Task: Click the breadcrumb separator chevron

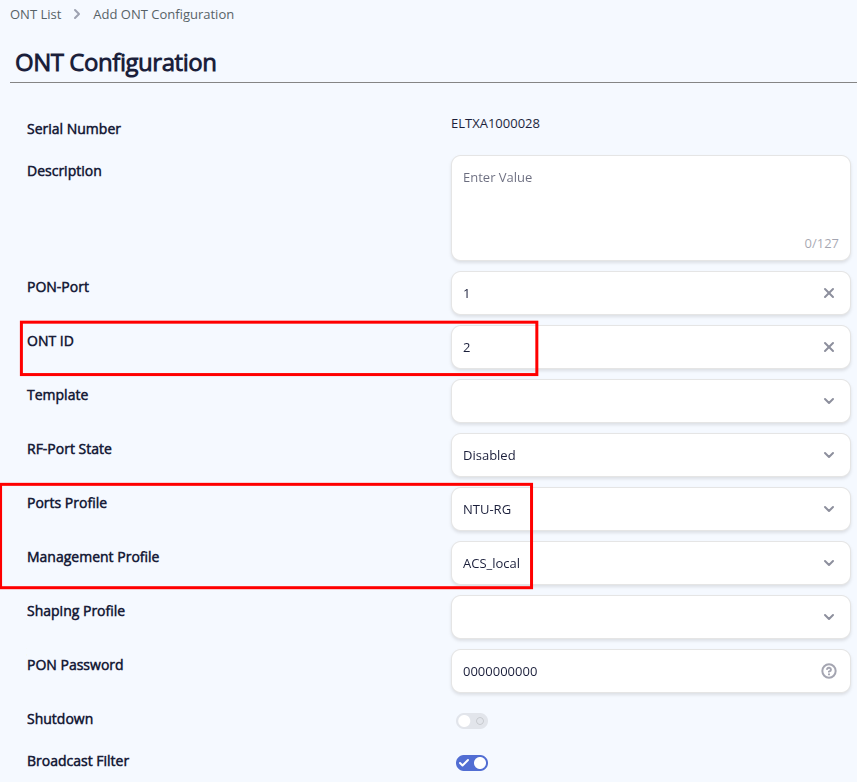Action: click(x=77, y=15)
